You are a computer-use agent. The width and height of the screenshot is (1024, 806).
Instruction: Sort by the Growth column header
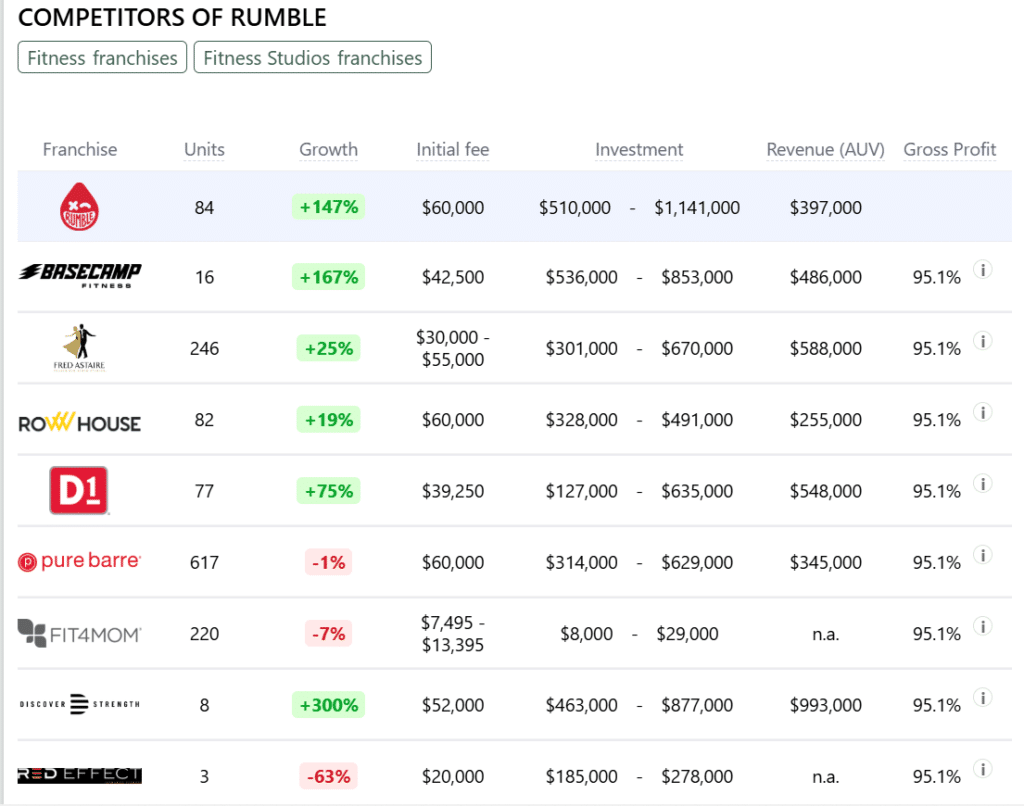[x=328, y=150]
